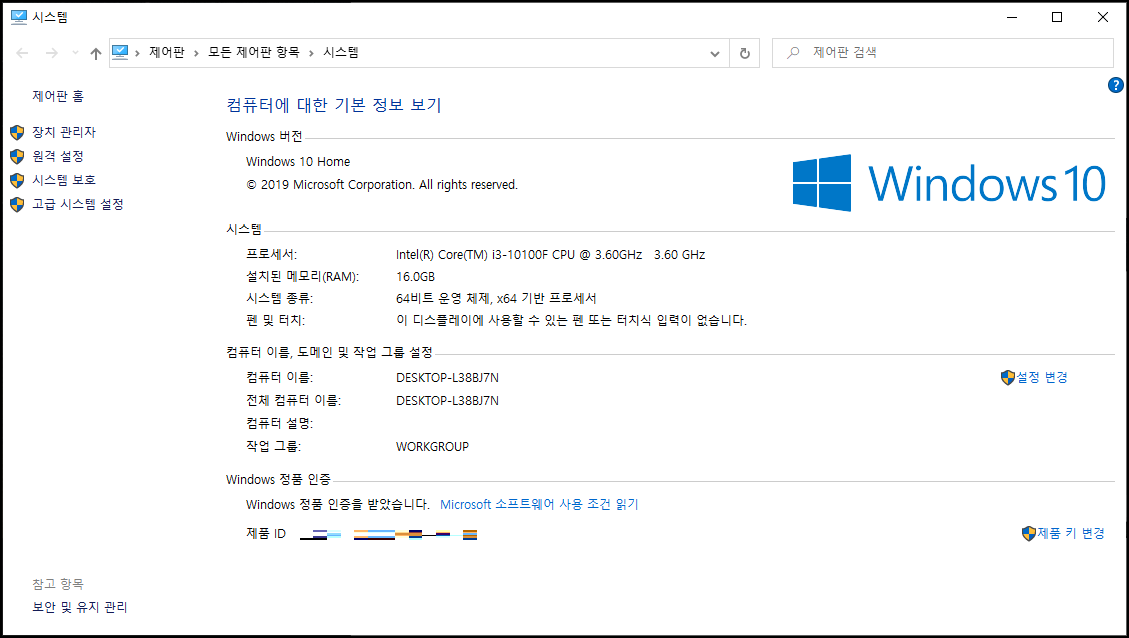Open Microsoft 소프트웨어 사용 조건 읽기 link

click(x=539, y=504)
